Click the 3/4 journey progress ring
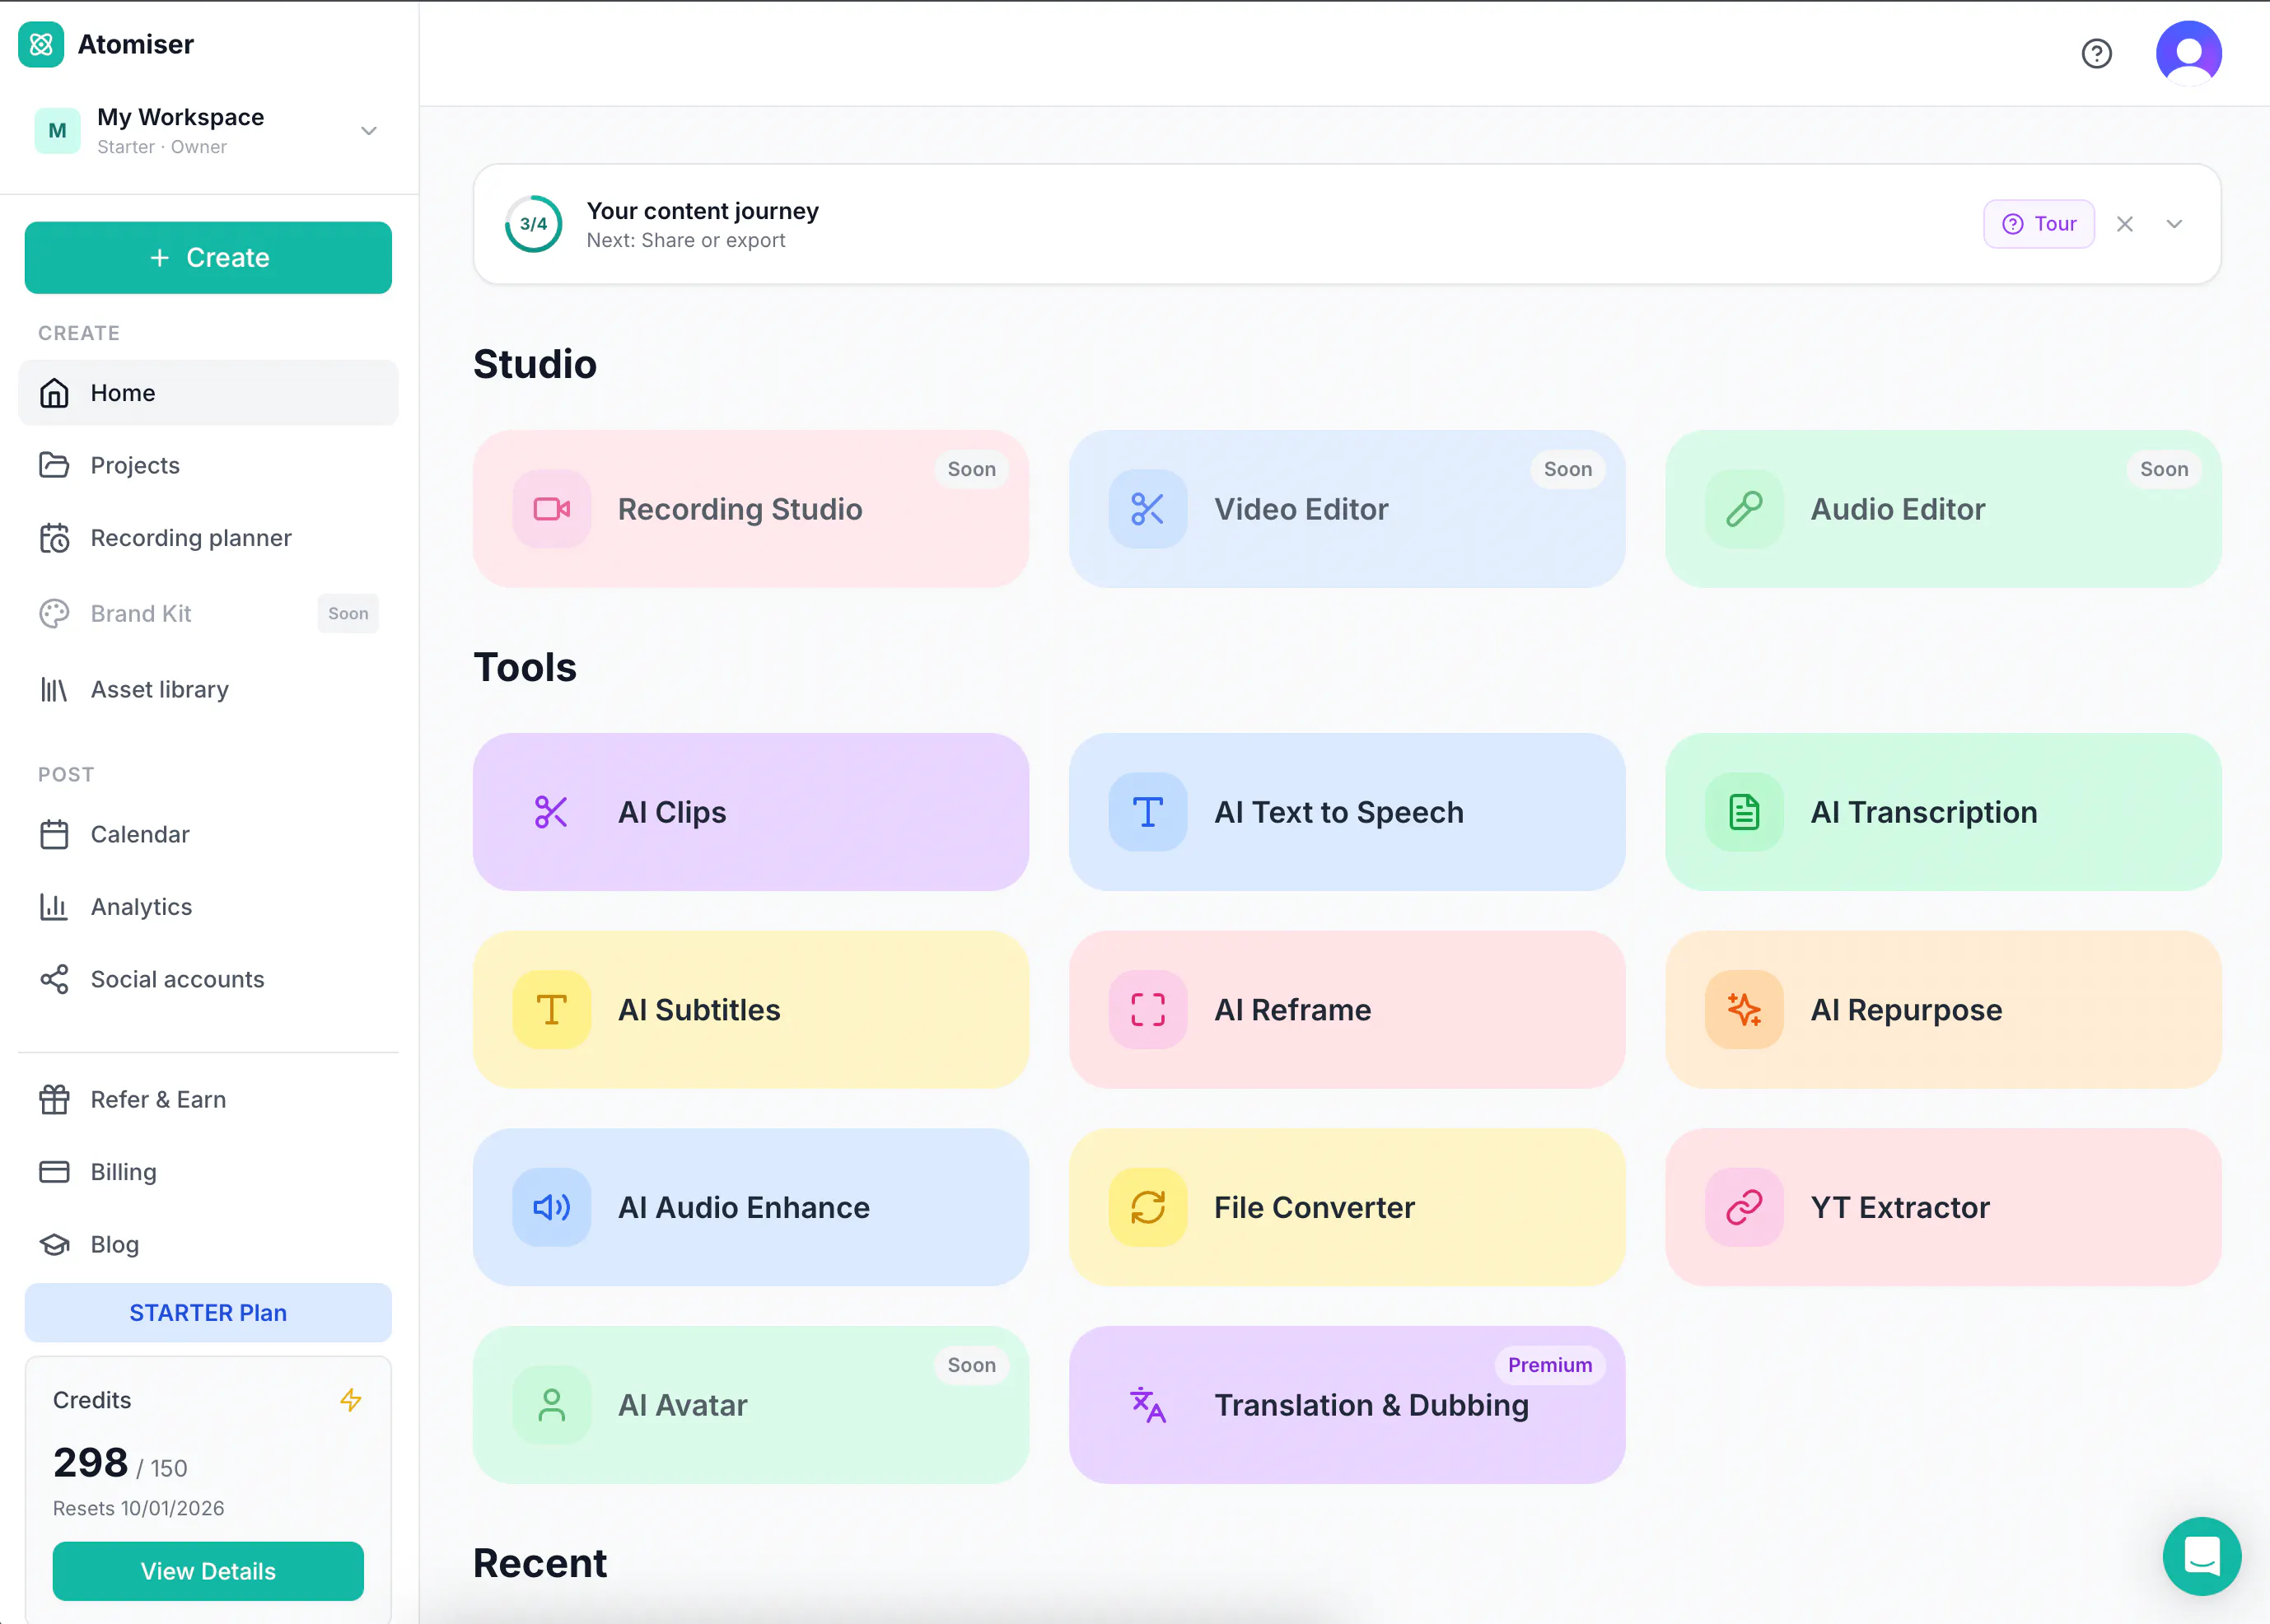 [x=533, y=224]
